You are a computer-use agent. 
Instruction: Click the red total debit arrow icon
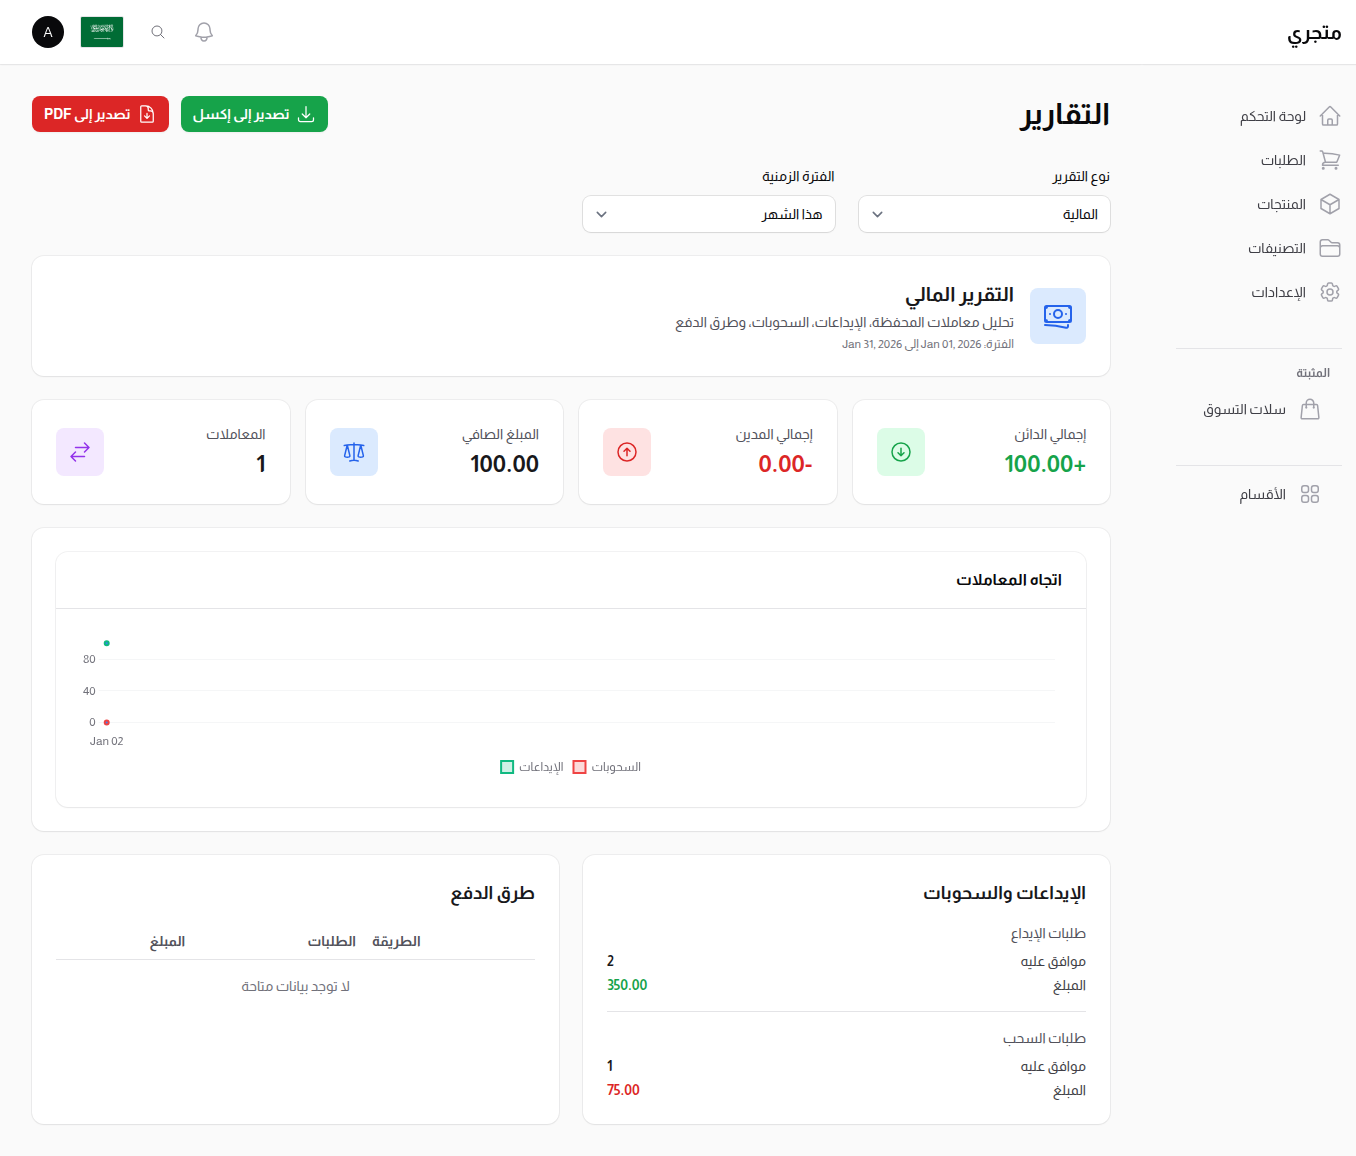pos(627,452)
